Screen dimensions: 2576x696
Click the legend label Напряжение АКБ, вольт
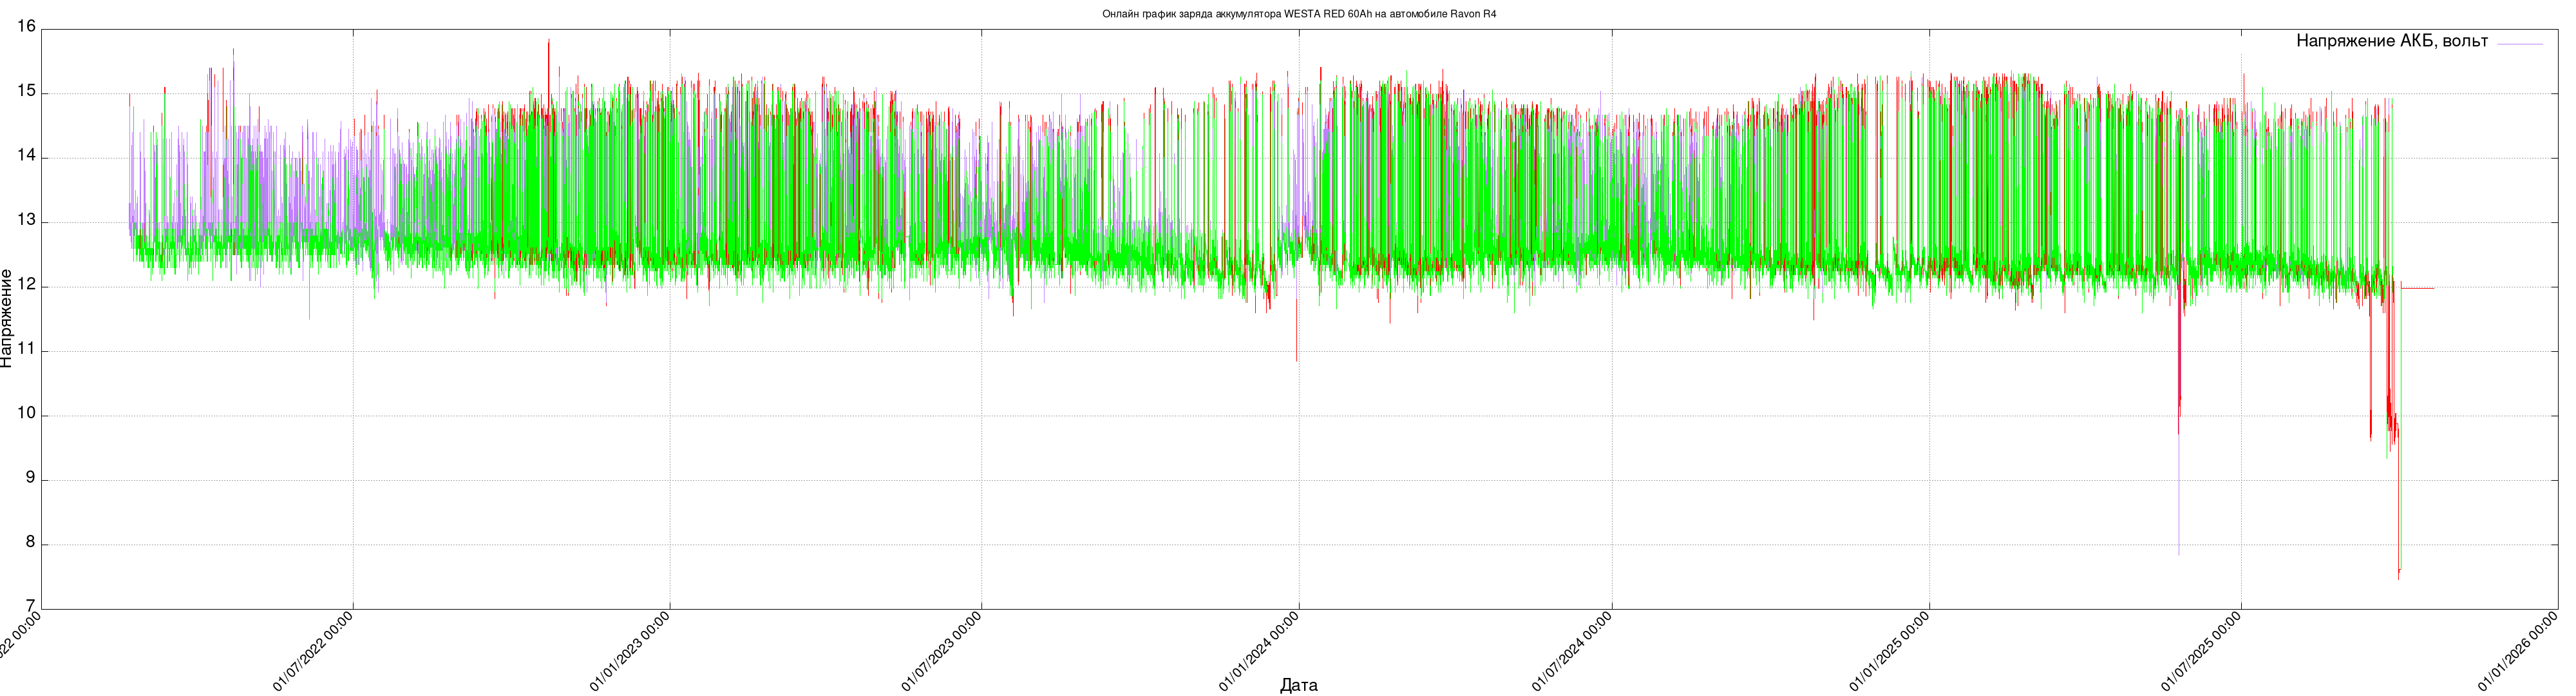coord(2391,41)
